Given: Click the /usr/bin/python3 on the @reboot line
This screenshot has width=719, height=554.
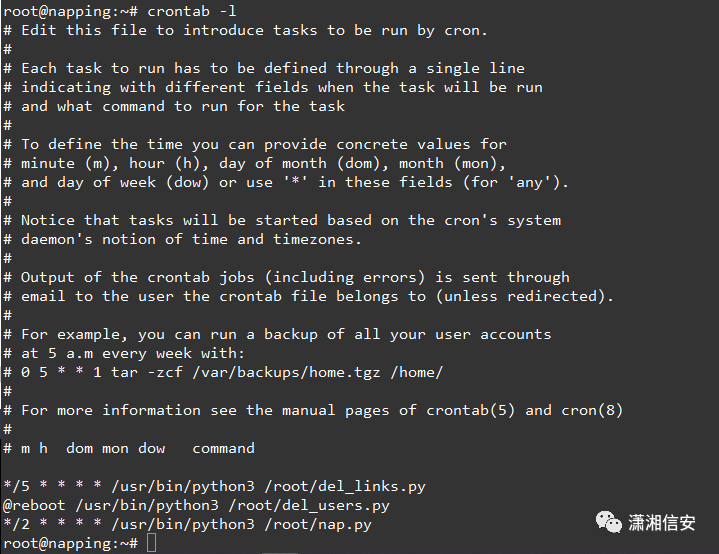Looking at the screenshot, I should pos(147,505).
